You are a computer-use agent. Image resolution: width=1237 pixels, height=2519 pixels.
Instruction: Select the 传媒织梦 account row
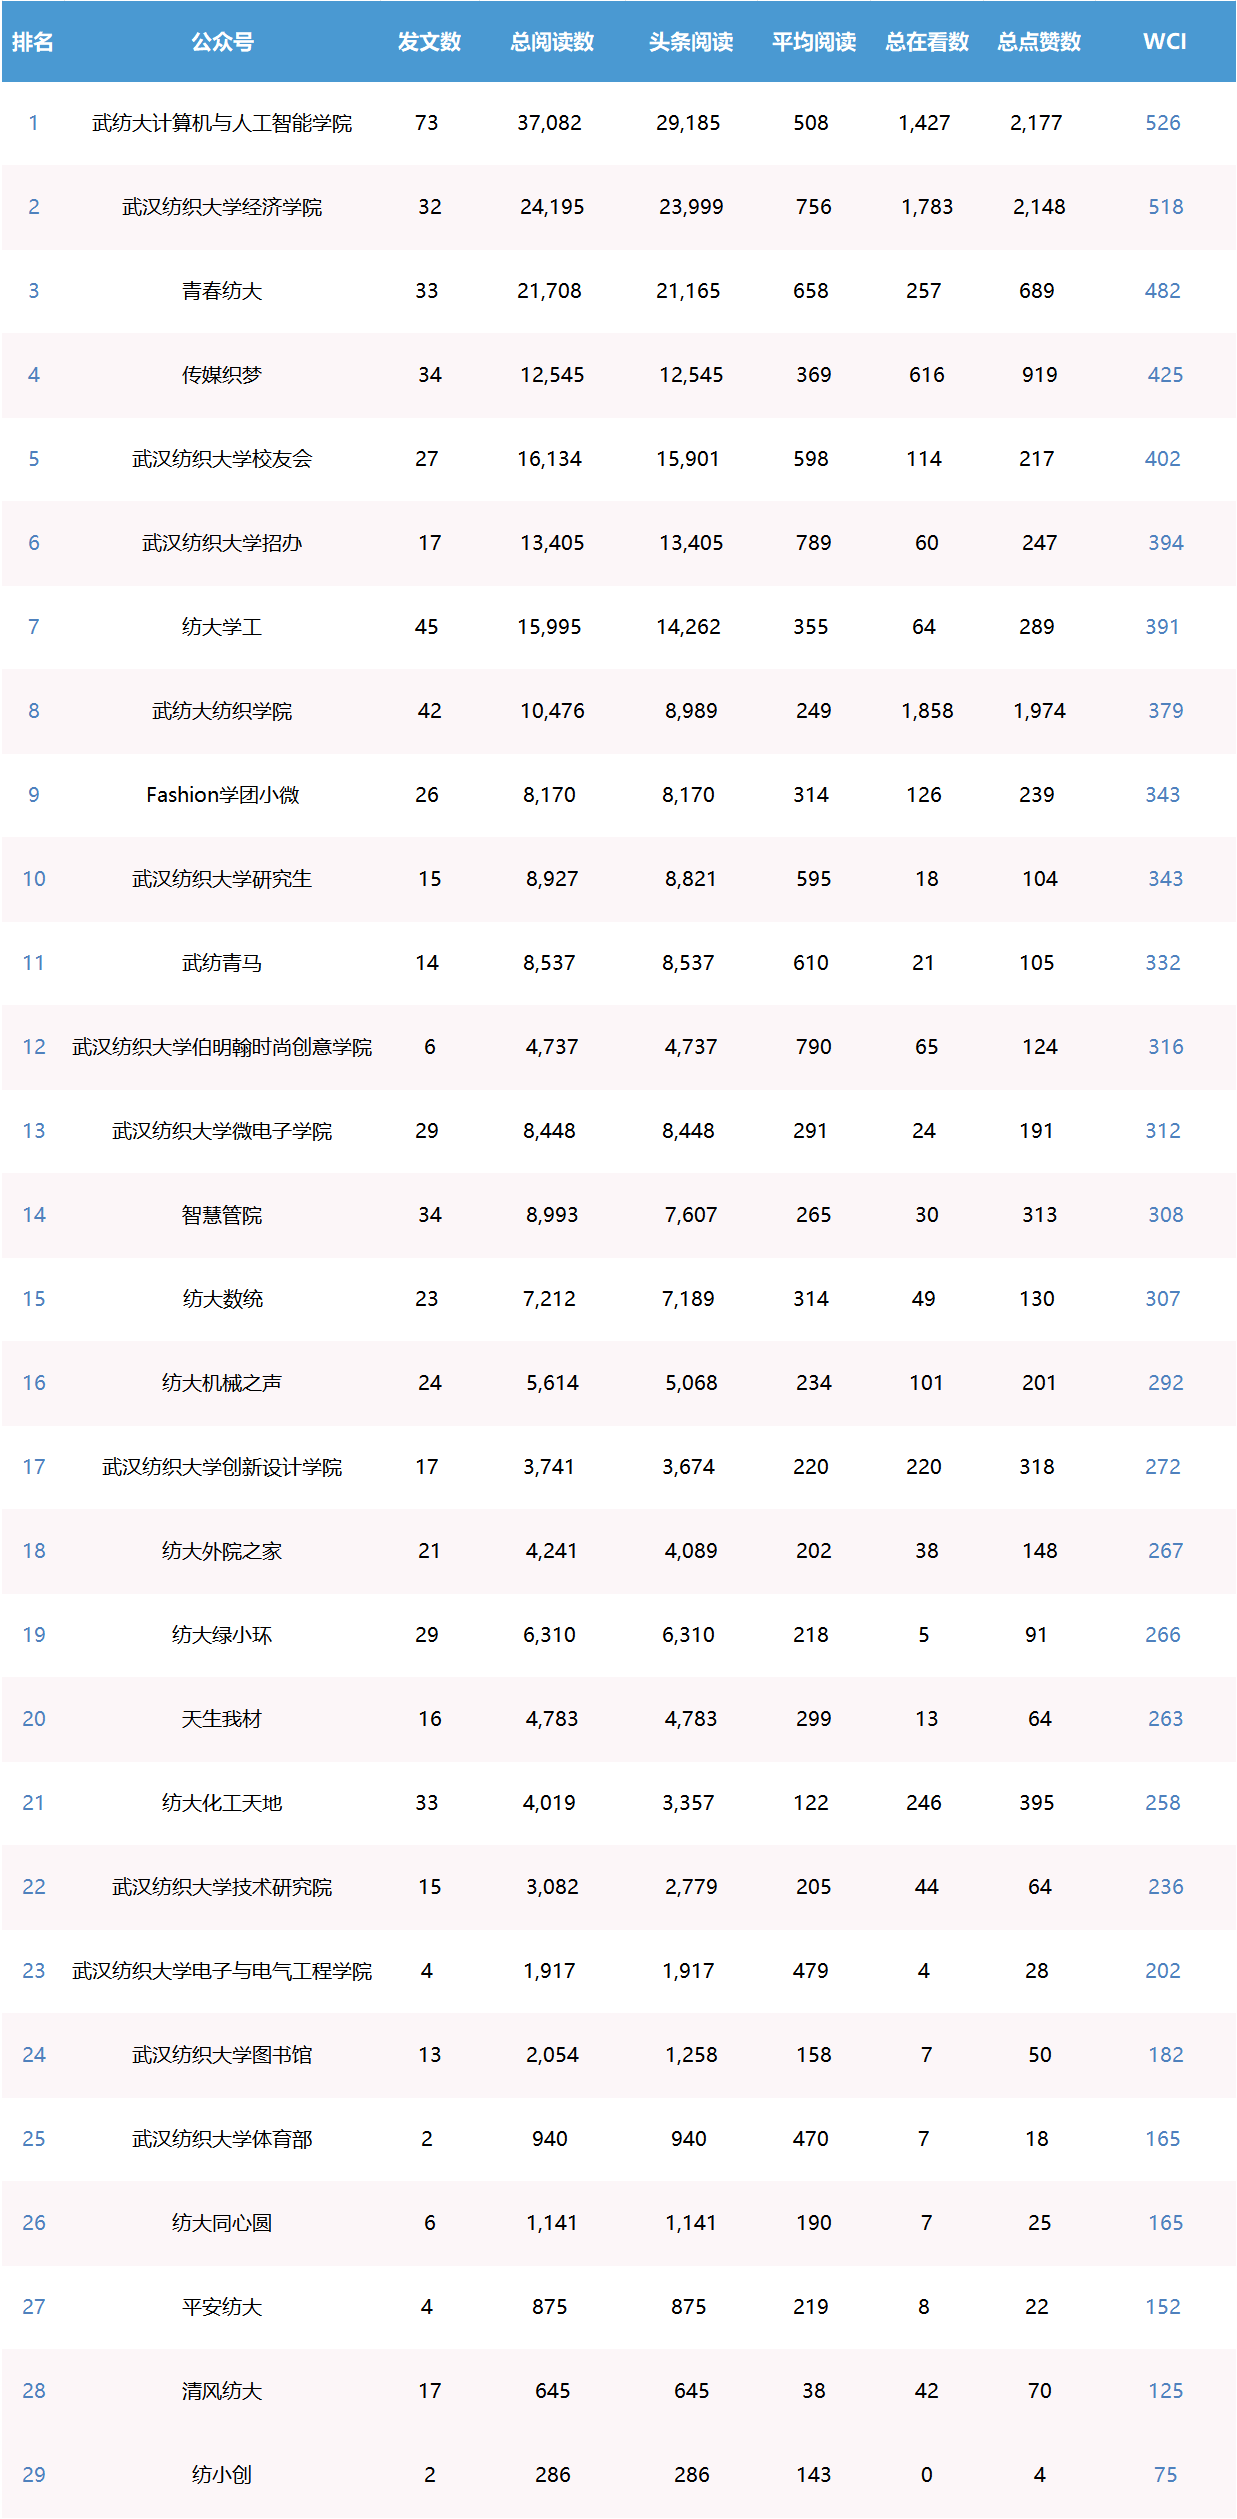pyautogui.click(x=222, y=375)
